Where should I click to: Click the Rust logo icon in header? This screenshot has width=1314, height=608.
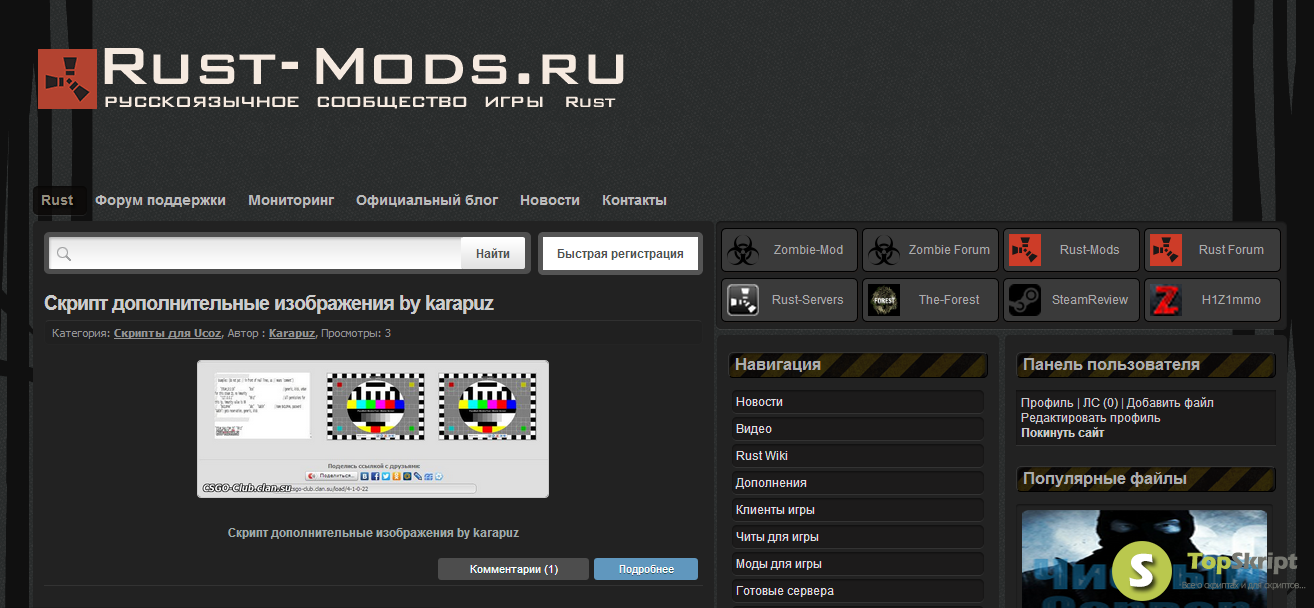pos(67,79)
